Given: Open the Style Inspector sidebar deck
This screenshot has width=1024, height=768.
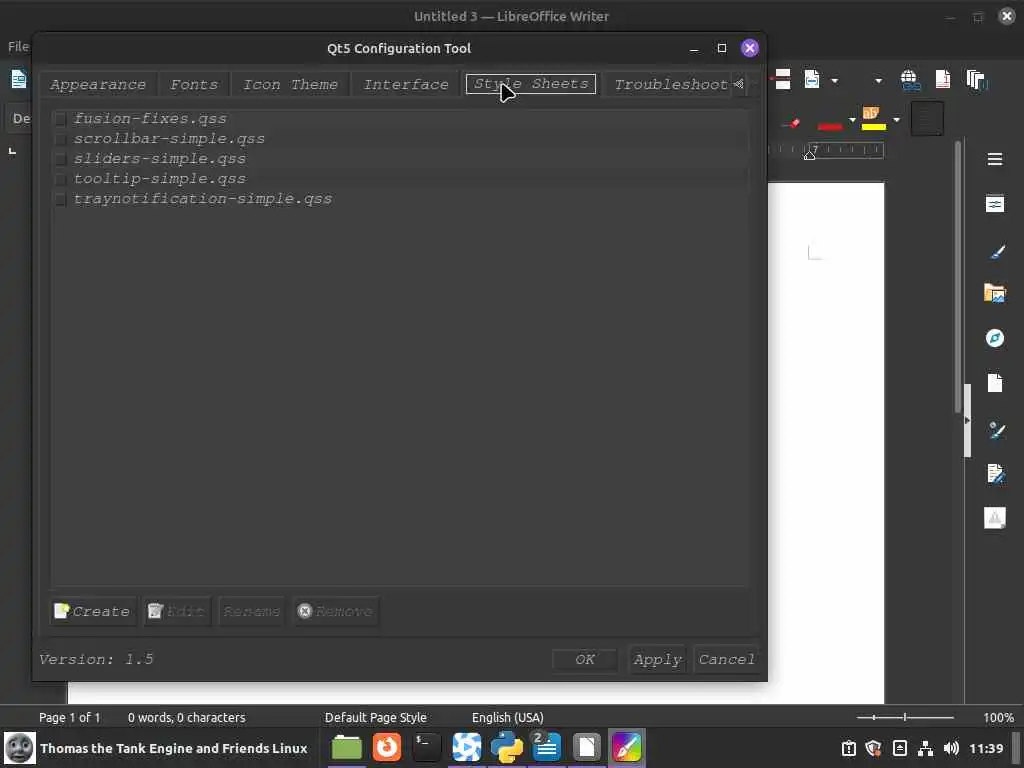Looking at the screenshot, I should pyautogui.click(x=996, y=430).
